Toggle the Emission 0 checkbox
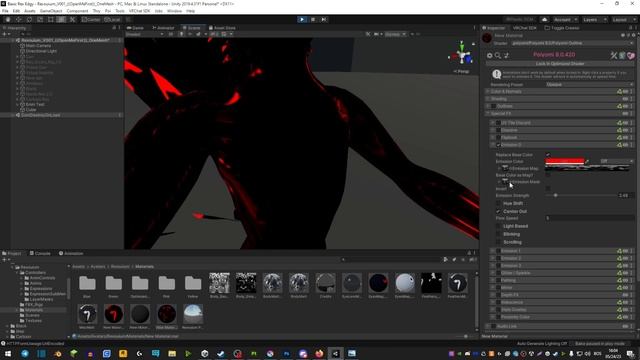 click(498, 145)
